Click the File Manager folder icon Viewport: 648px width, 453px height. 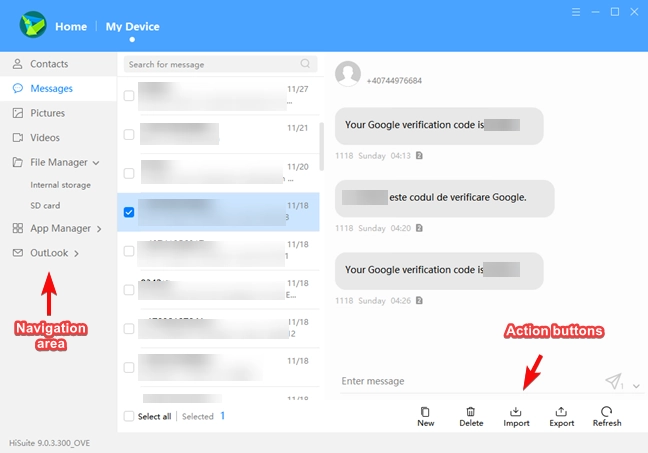click(x=17, y=162)
